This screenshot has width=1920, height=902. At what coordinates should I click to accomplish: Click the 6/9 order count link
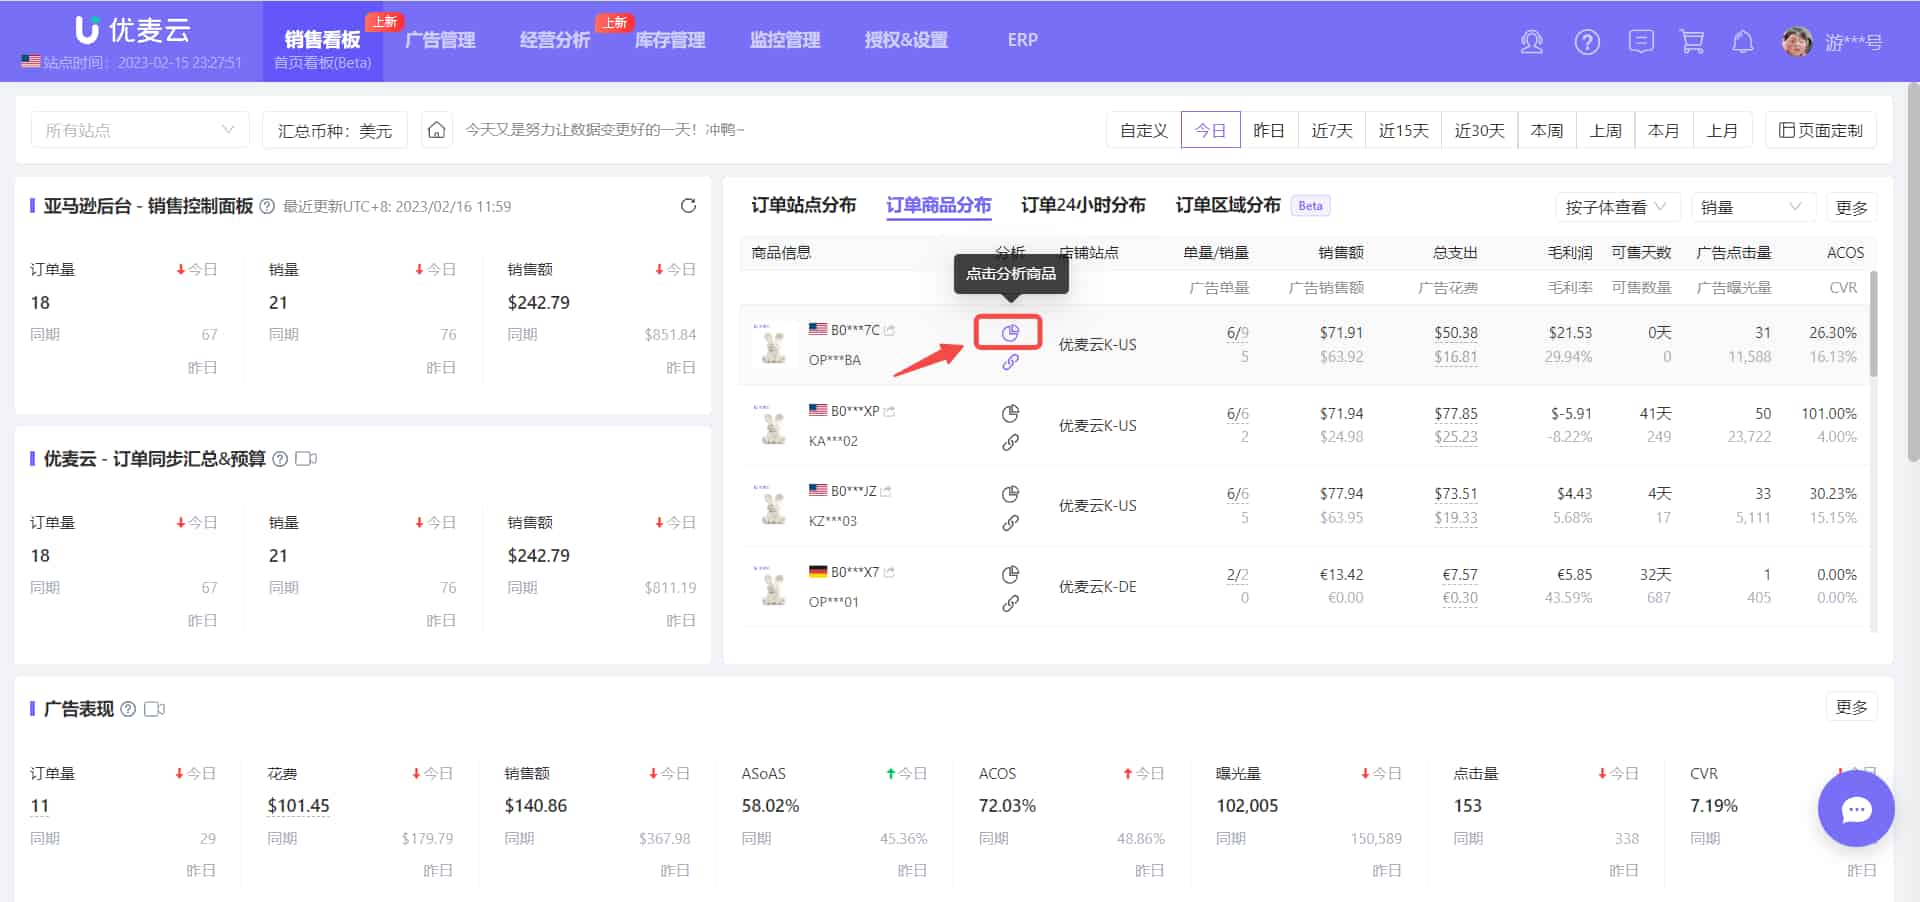pos(1237,333)
